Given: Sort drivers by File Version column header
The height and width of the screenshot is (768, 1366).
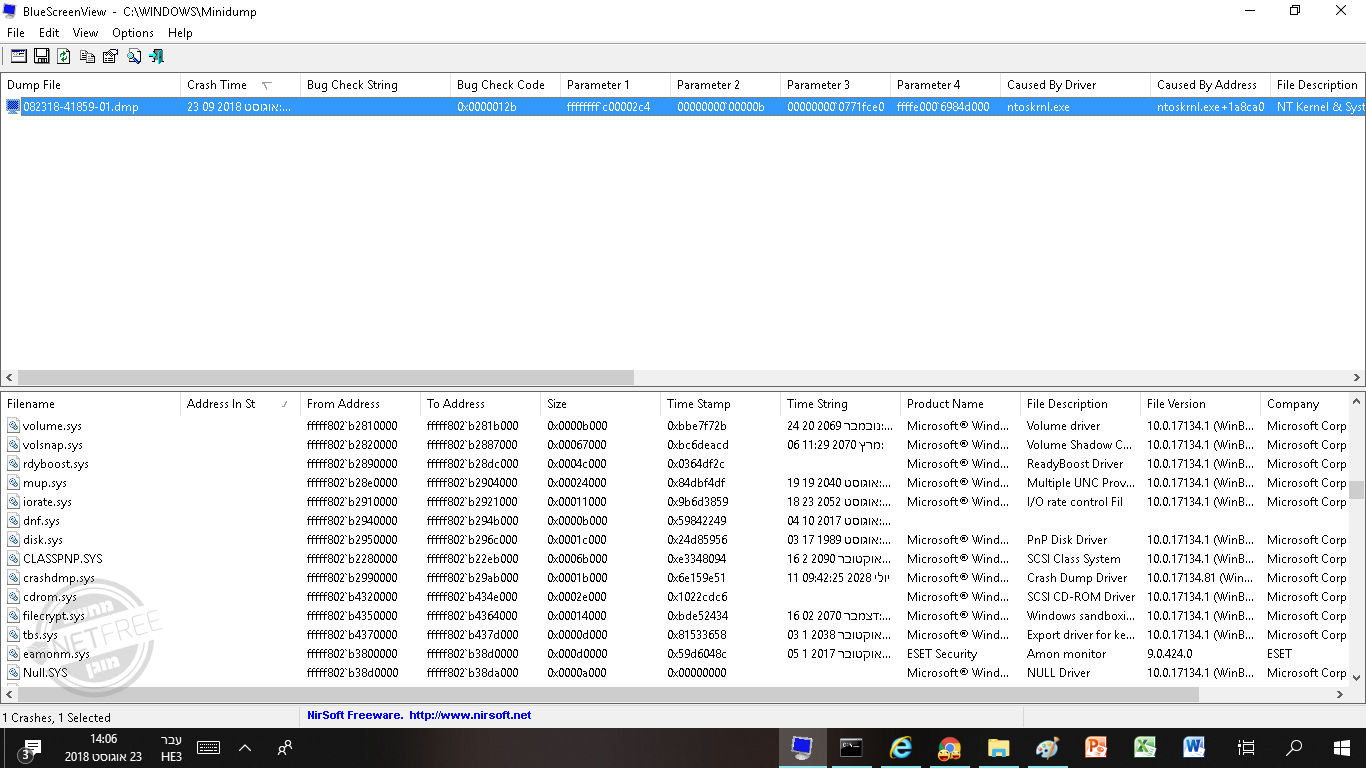Looking at the screenshot, I should click(x=1200, y=404).
